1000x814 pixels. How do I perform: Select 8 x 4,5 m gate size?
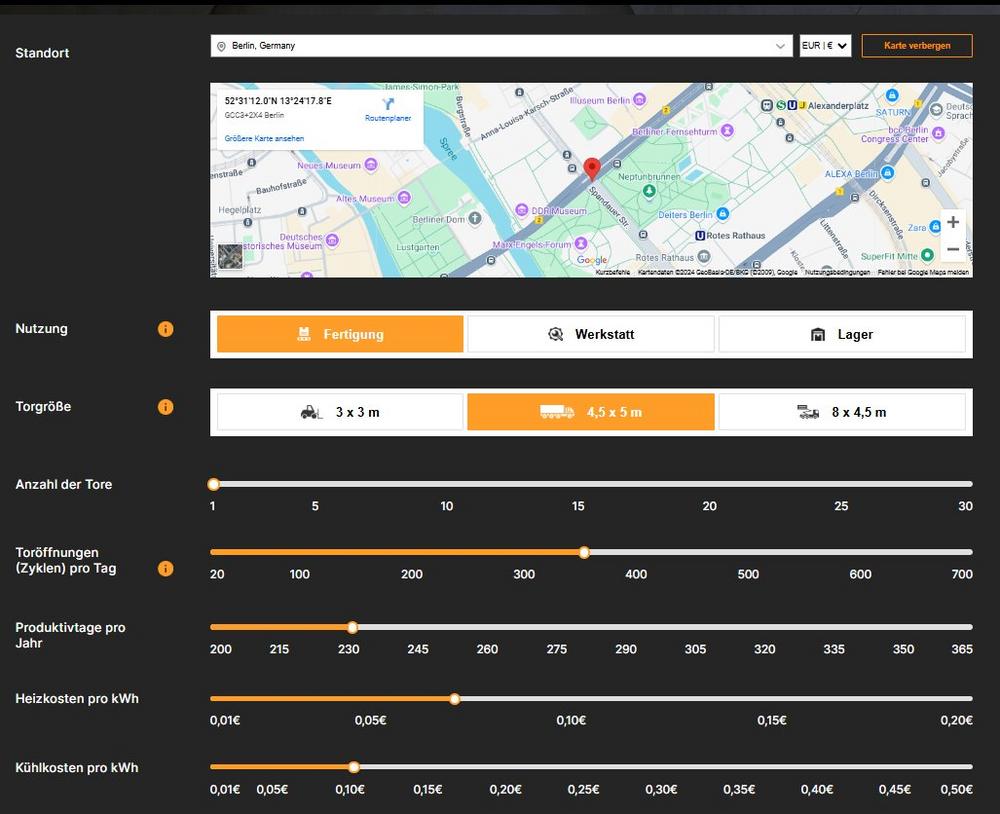click(x=842, y=412)
